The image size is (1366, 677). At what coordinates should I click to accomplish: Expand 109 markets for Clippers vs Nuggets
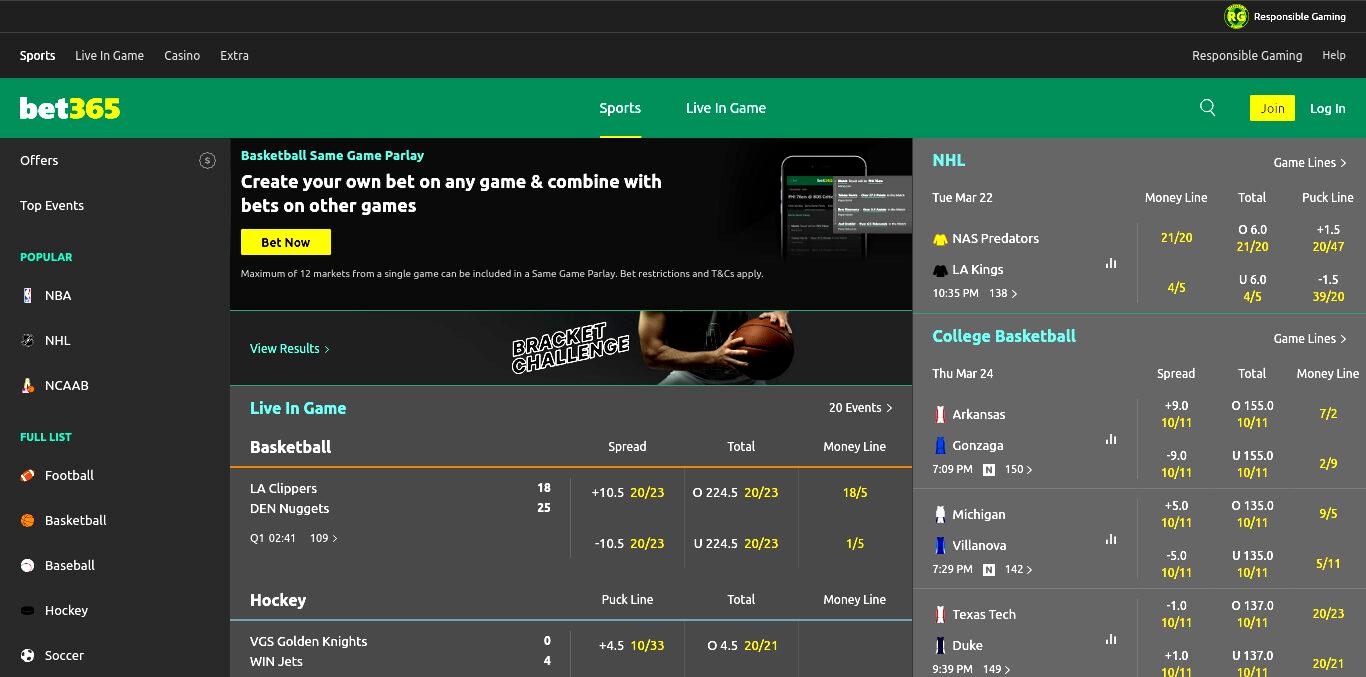(x=324, y=538)
